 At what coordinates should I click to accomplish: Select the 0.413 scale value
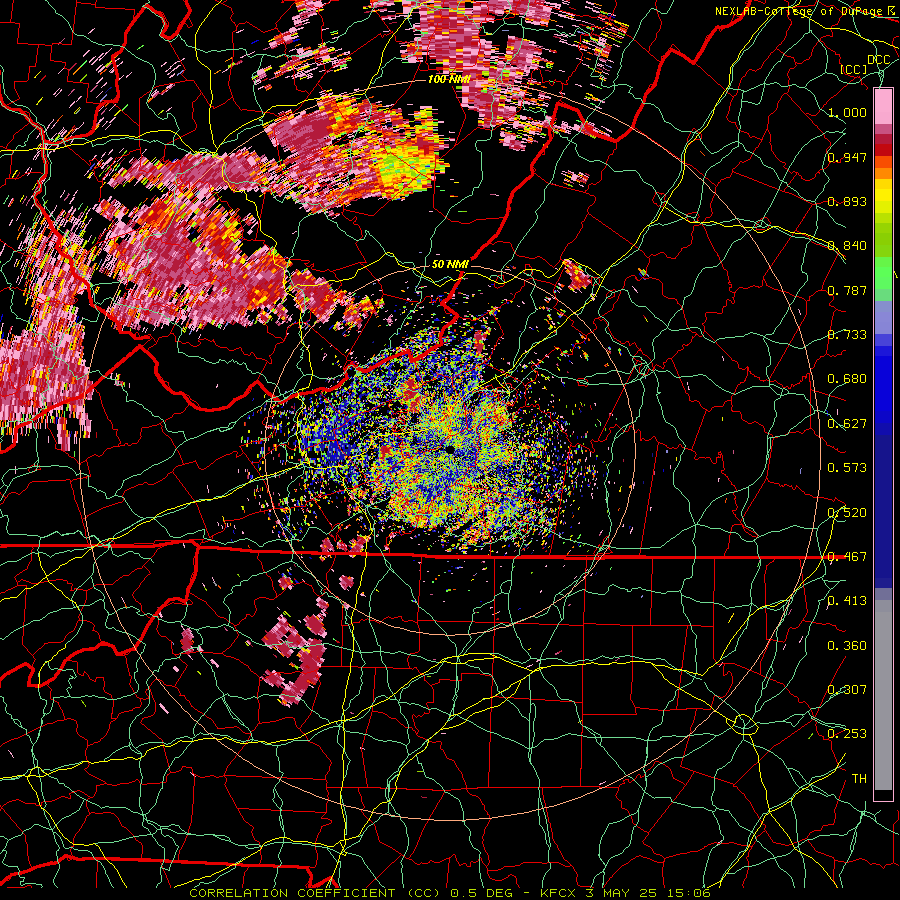[x=847, y=601]
